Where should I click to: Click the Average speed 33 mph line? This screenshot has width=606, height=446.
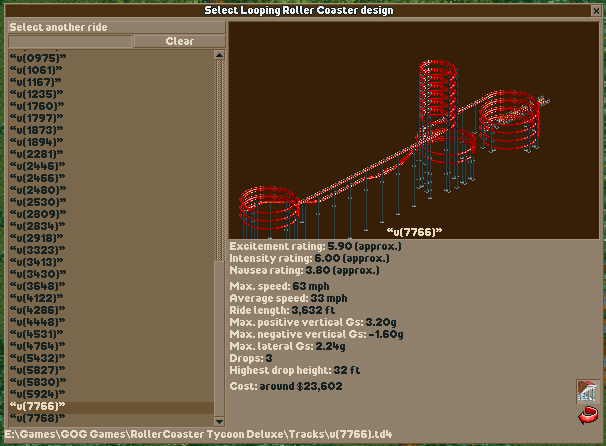tap(288, 298)
